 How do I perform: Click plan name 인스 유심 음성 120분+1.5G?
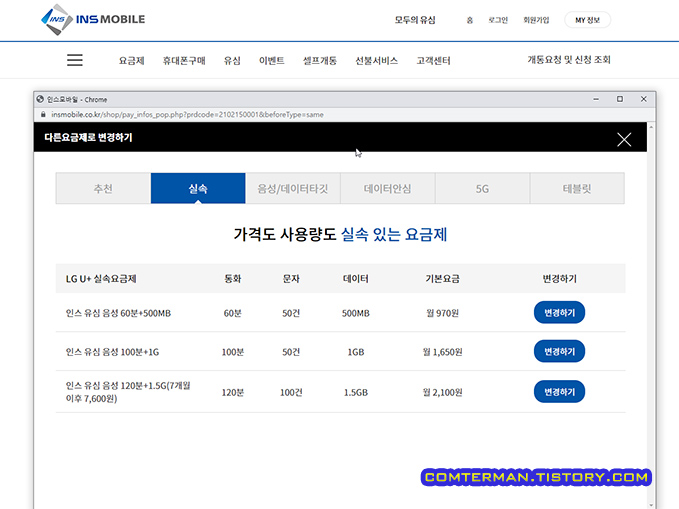tap(128, 392)
